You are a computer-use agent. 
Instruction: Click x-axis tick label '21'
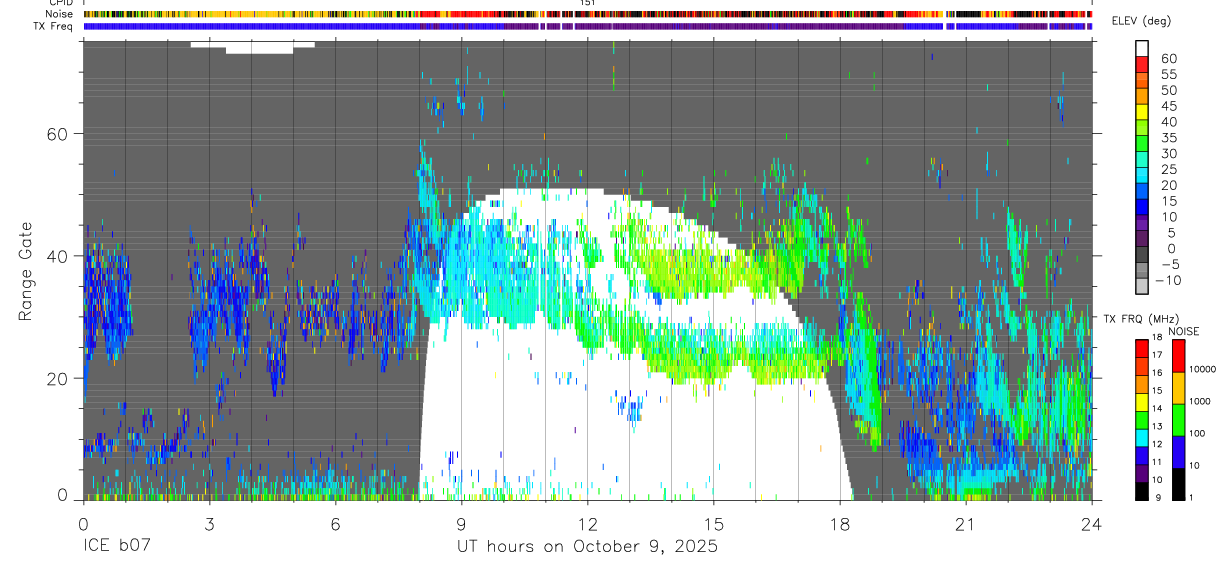pyautogui.click(x=966, y=524)
